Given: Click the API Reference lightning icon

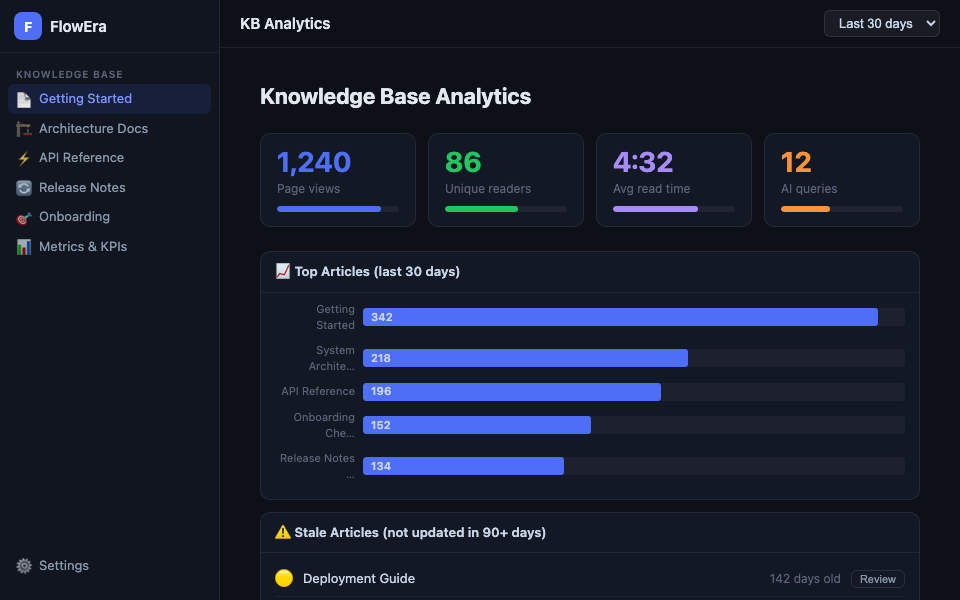Looking at the screenshot, I should (x=24, y=158).
